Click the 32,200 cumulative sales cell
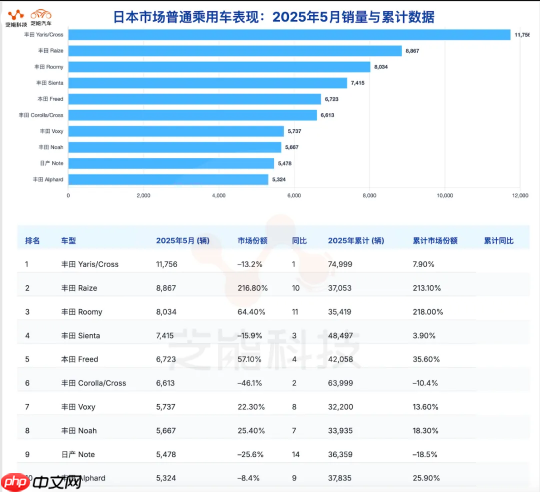The image size is (540, 492). (x=341, y=407)
